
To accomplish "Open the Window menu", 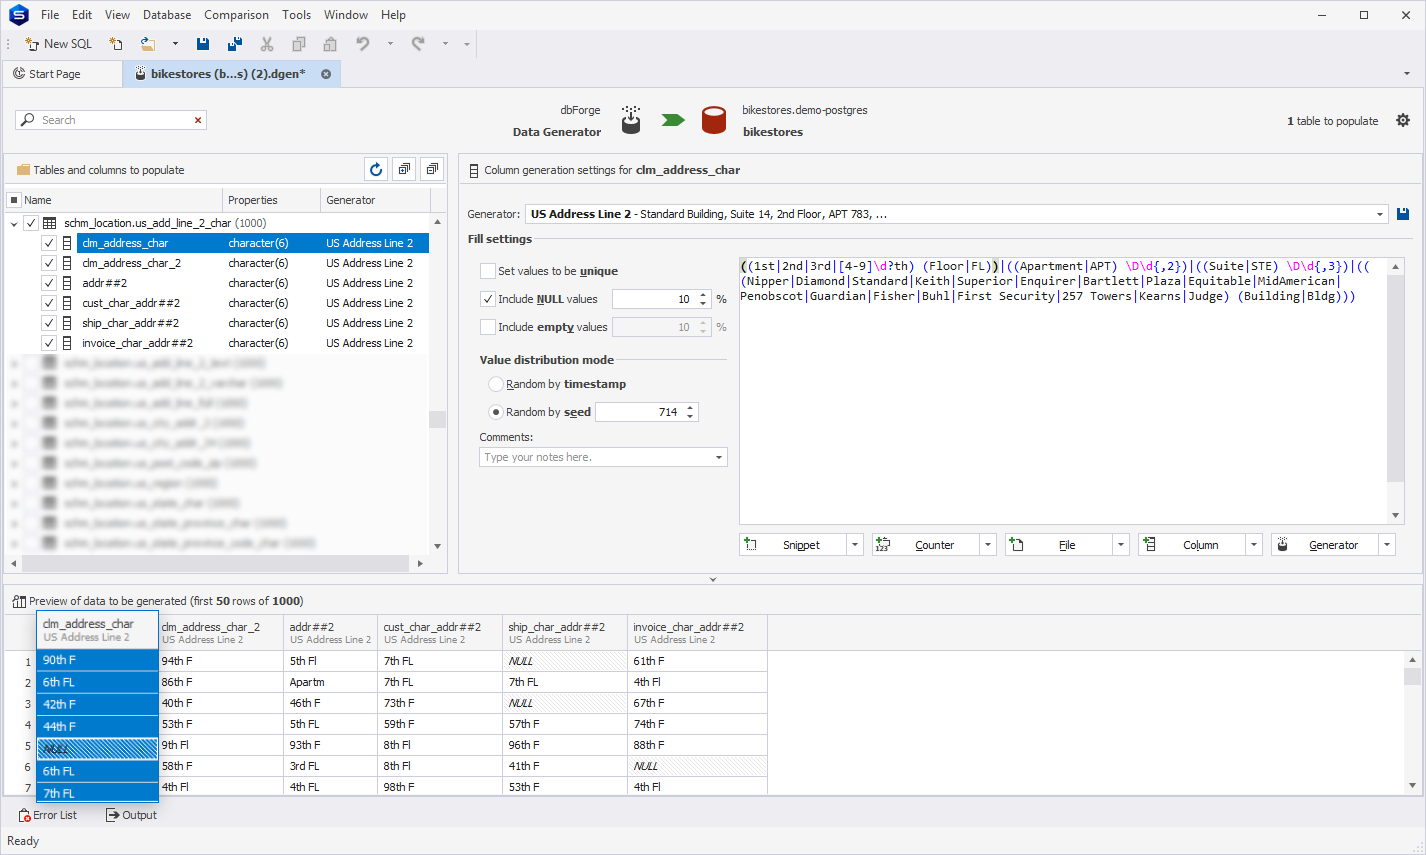I will pos(346,15).
